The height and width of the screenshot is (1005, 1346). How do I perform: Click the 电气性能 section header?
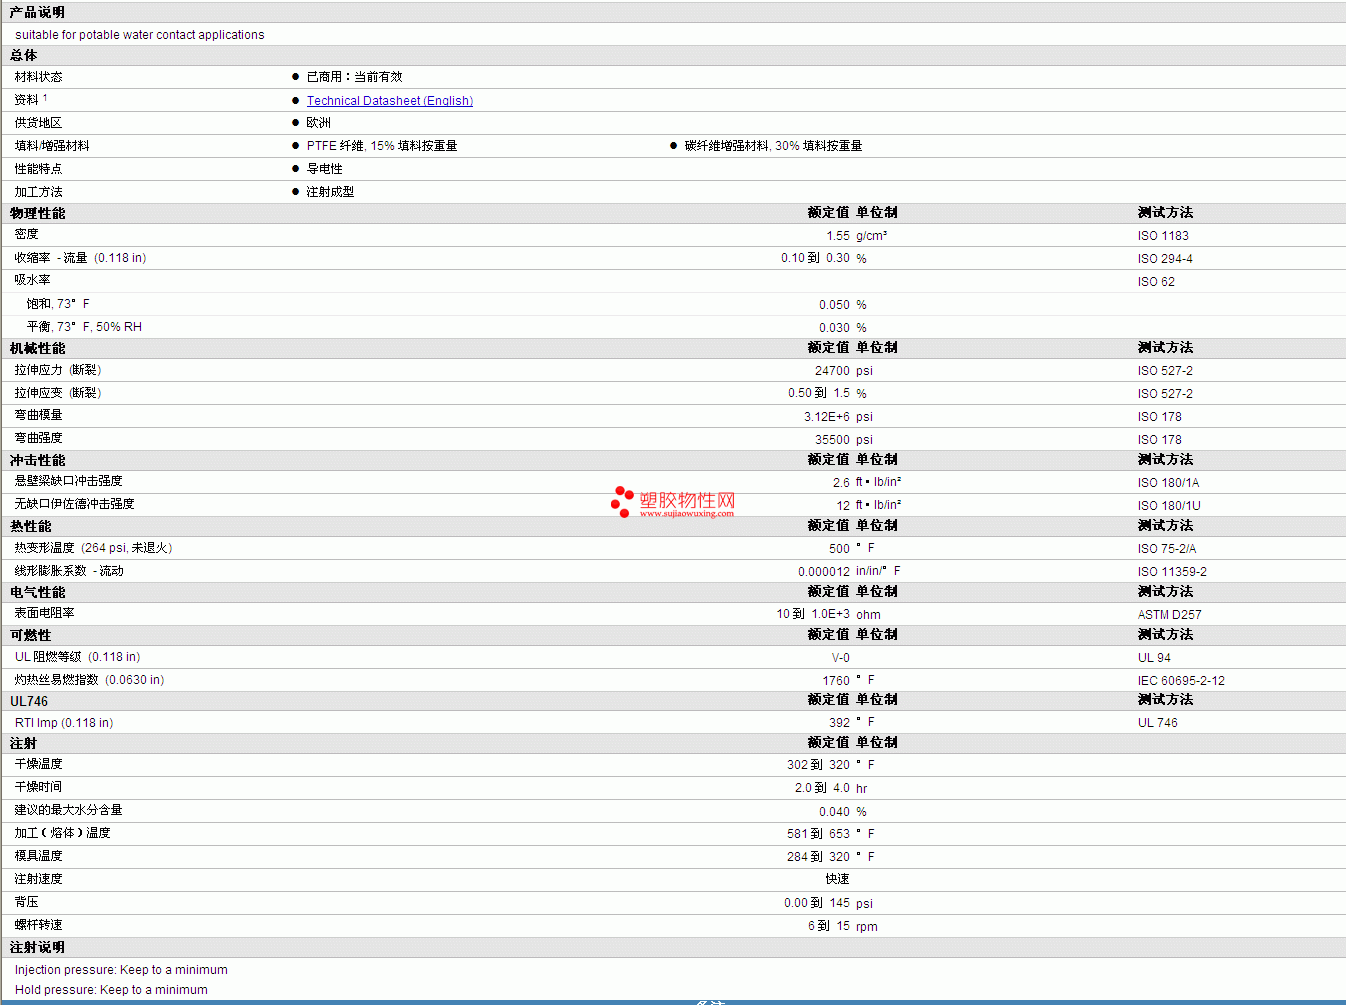pyautogui.click(x=37, y=592)
